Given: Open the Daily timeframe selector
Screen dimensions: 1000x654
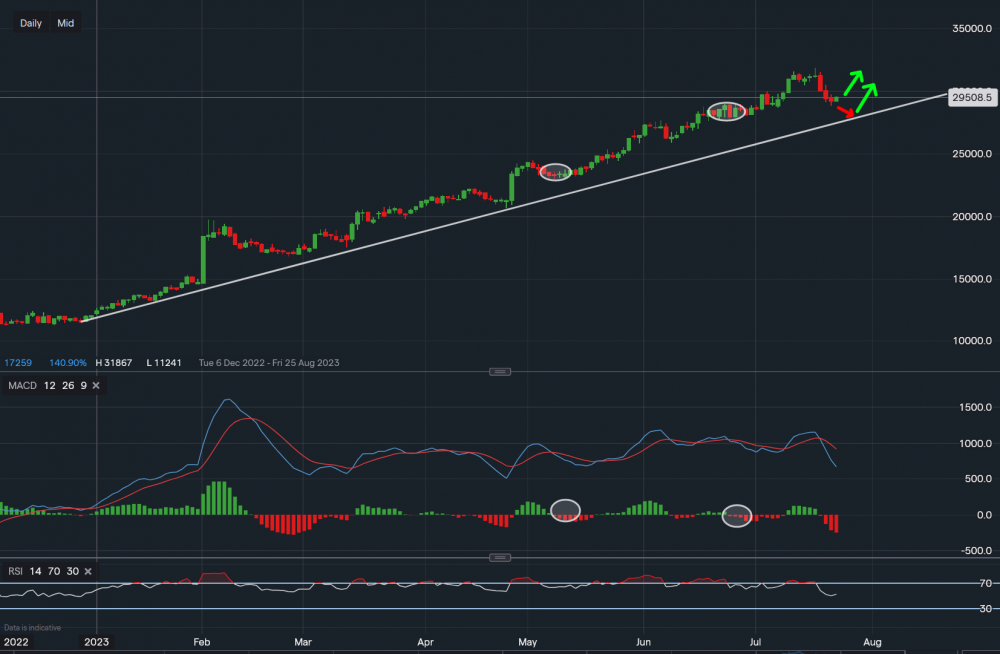Looking at the screenshot, I should (x=31, y=23).
